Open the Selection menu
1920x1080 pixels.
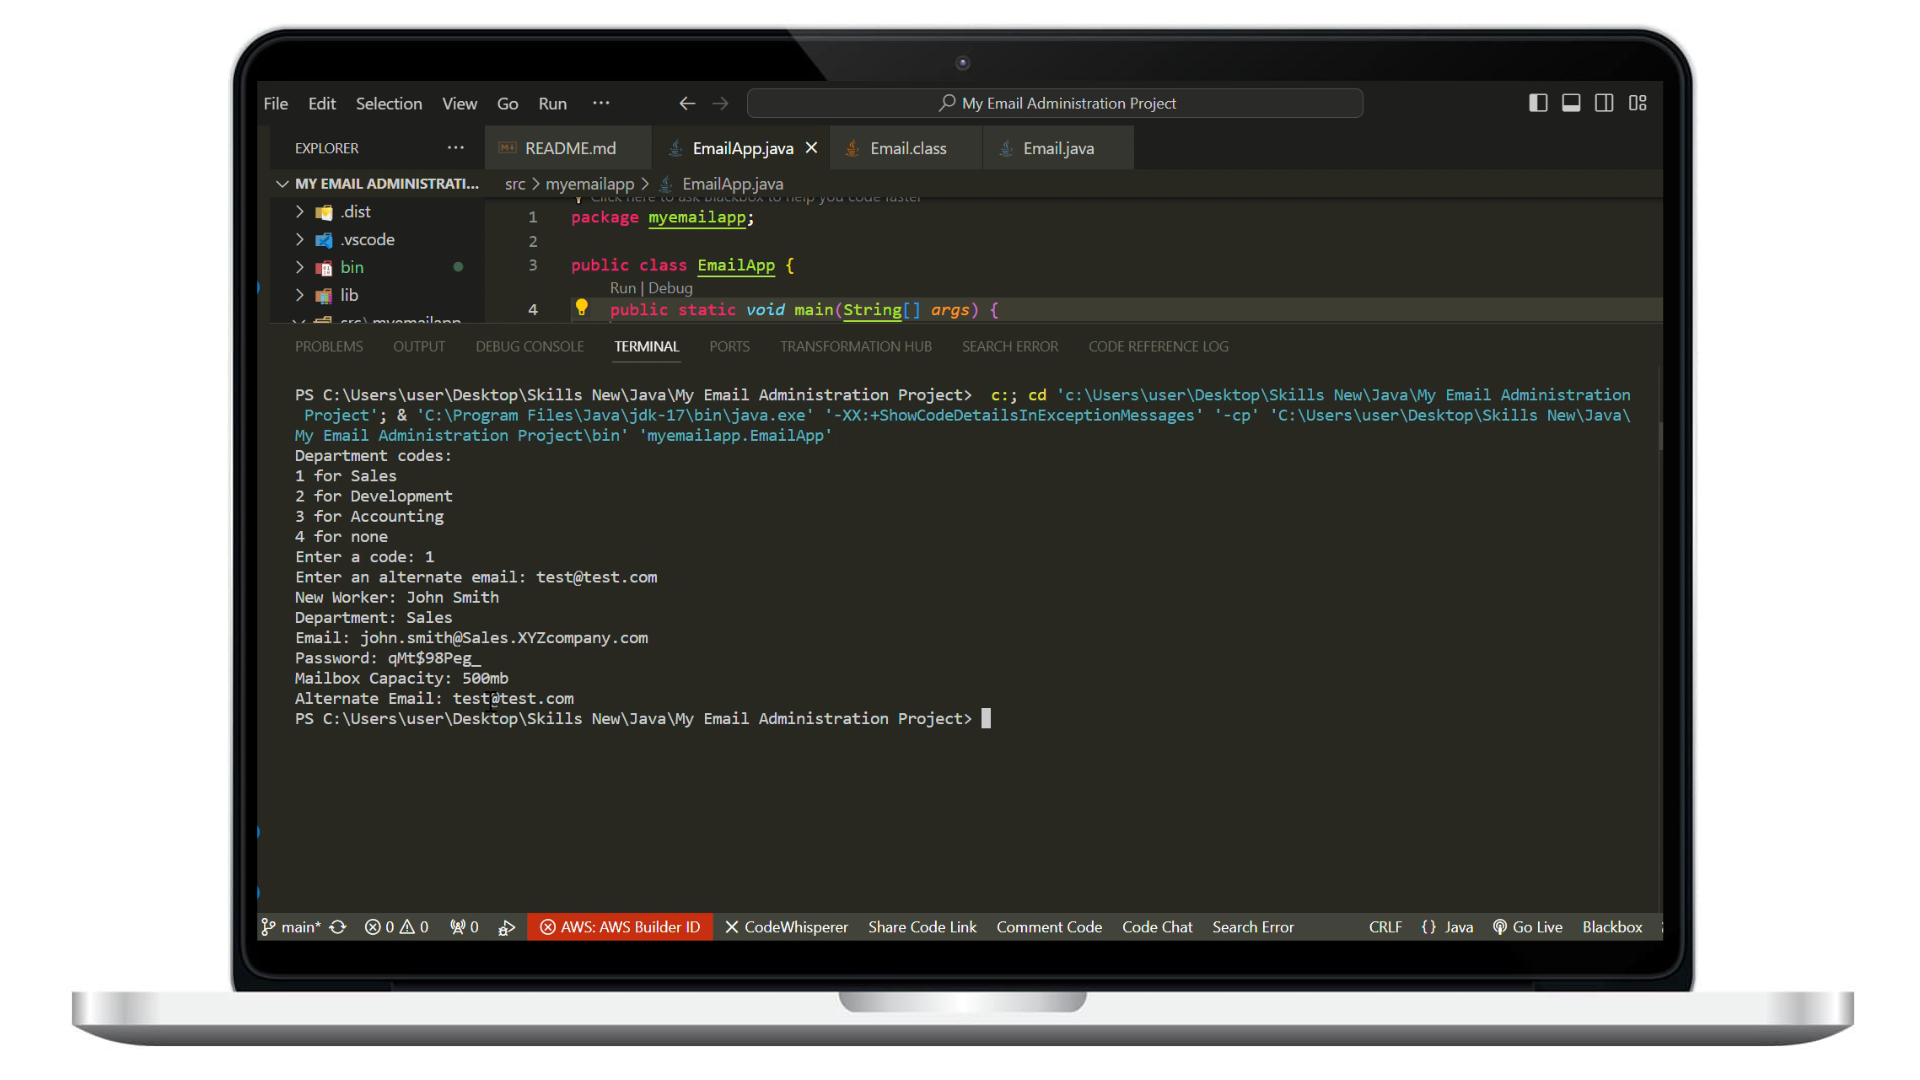point(388,103)
